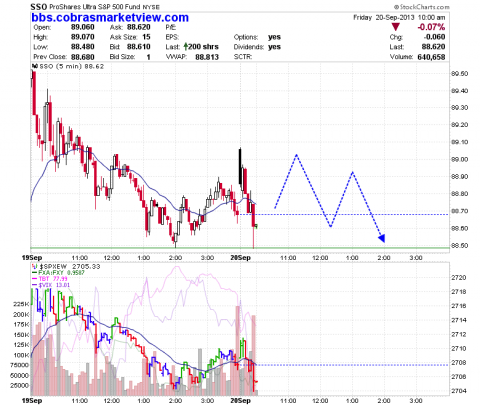Click the small icon before $SPXEW legend
Viewport: 480px width, 406px height.
34,267
